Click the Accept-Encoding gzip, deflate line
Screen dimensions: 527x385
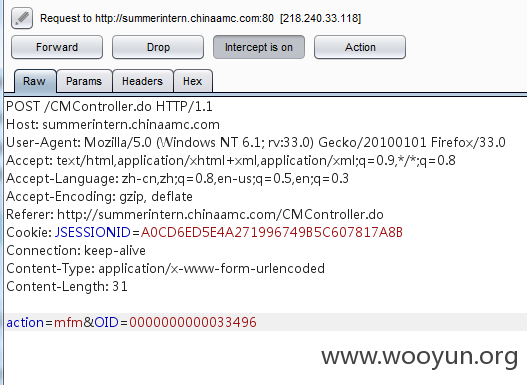[99, 197]
